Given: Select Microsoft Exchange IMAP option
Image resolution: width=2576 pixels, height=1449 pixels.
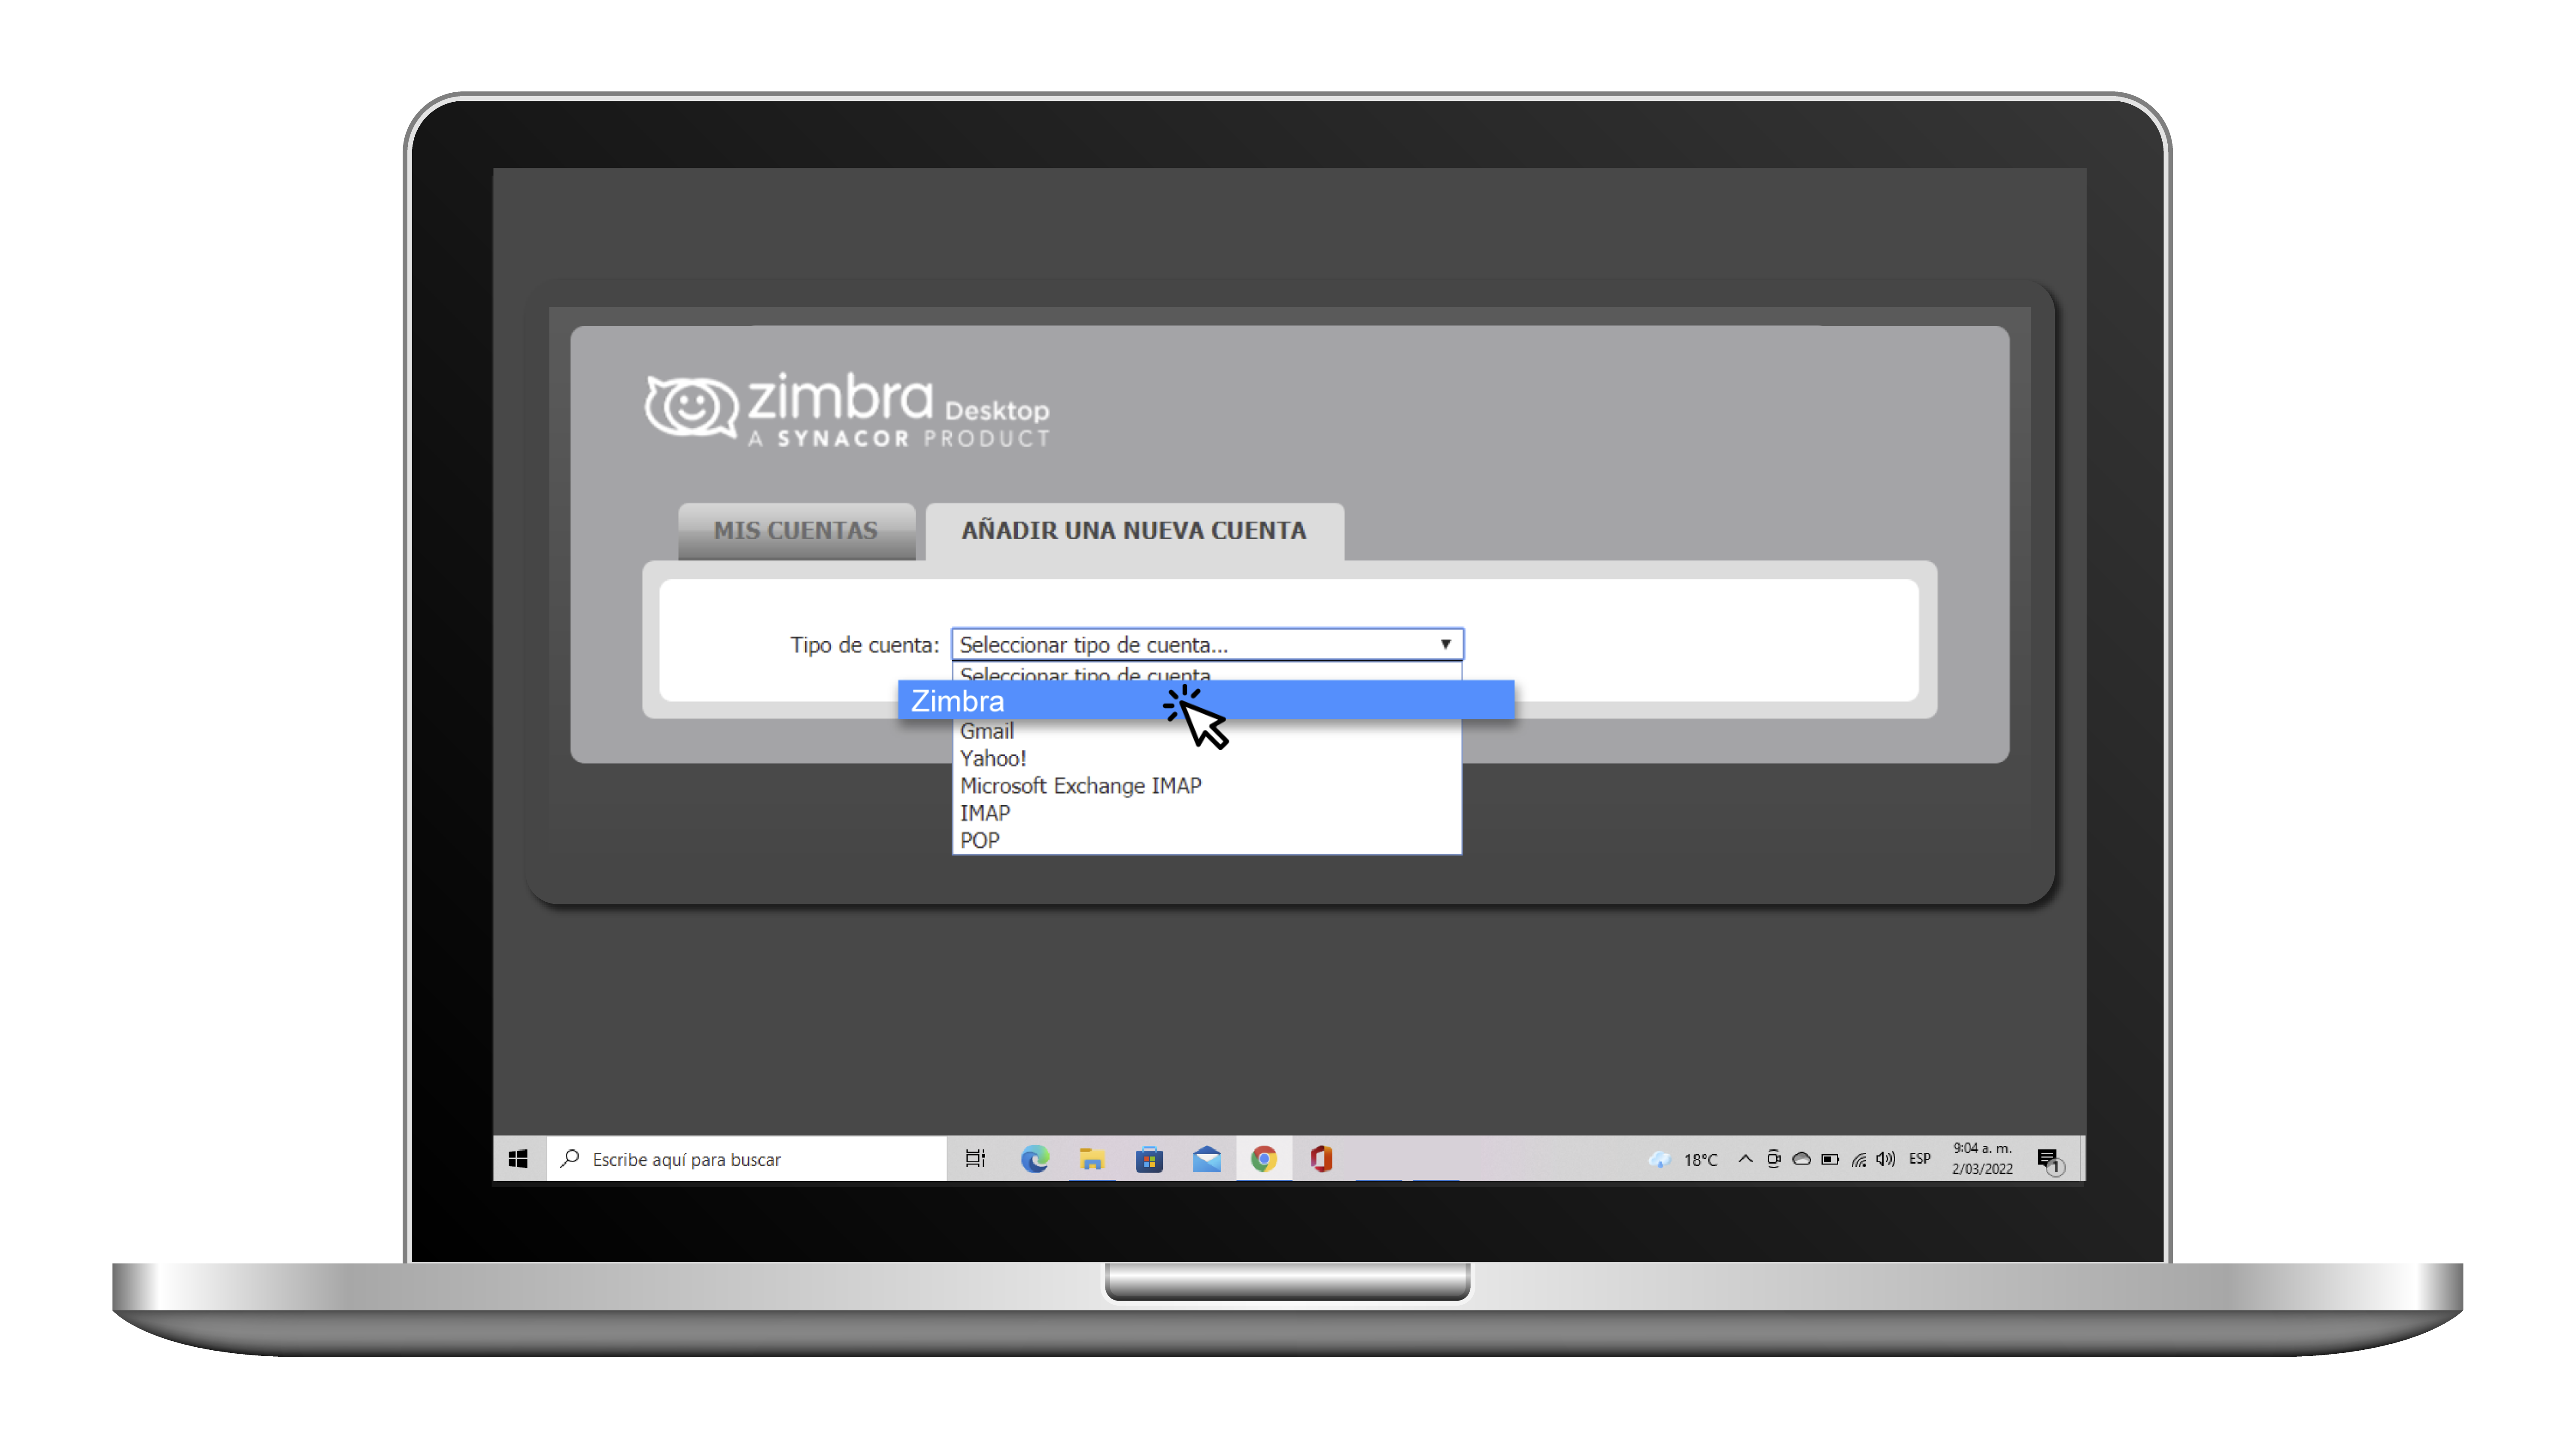Looking at the screenshot, I should point(1206,785).
